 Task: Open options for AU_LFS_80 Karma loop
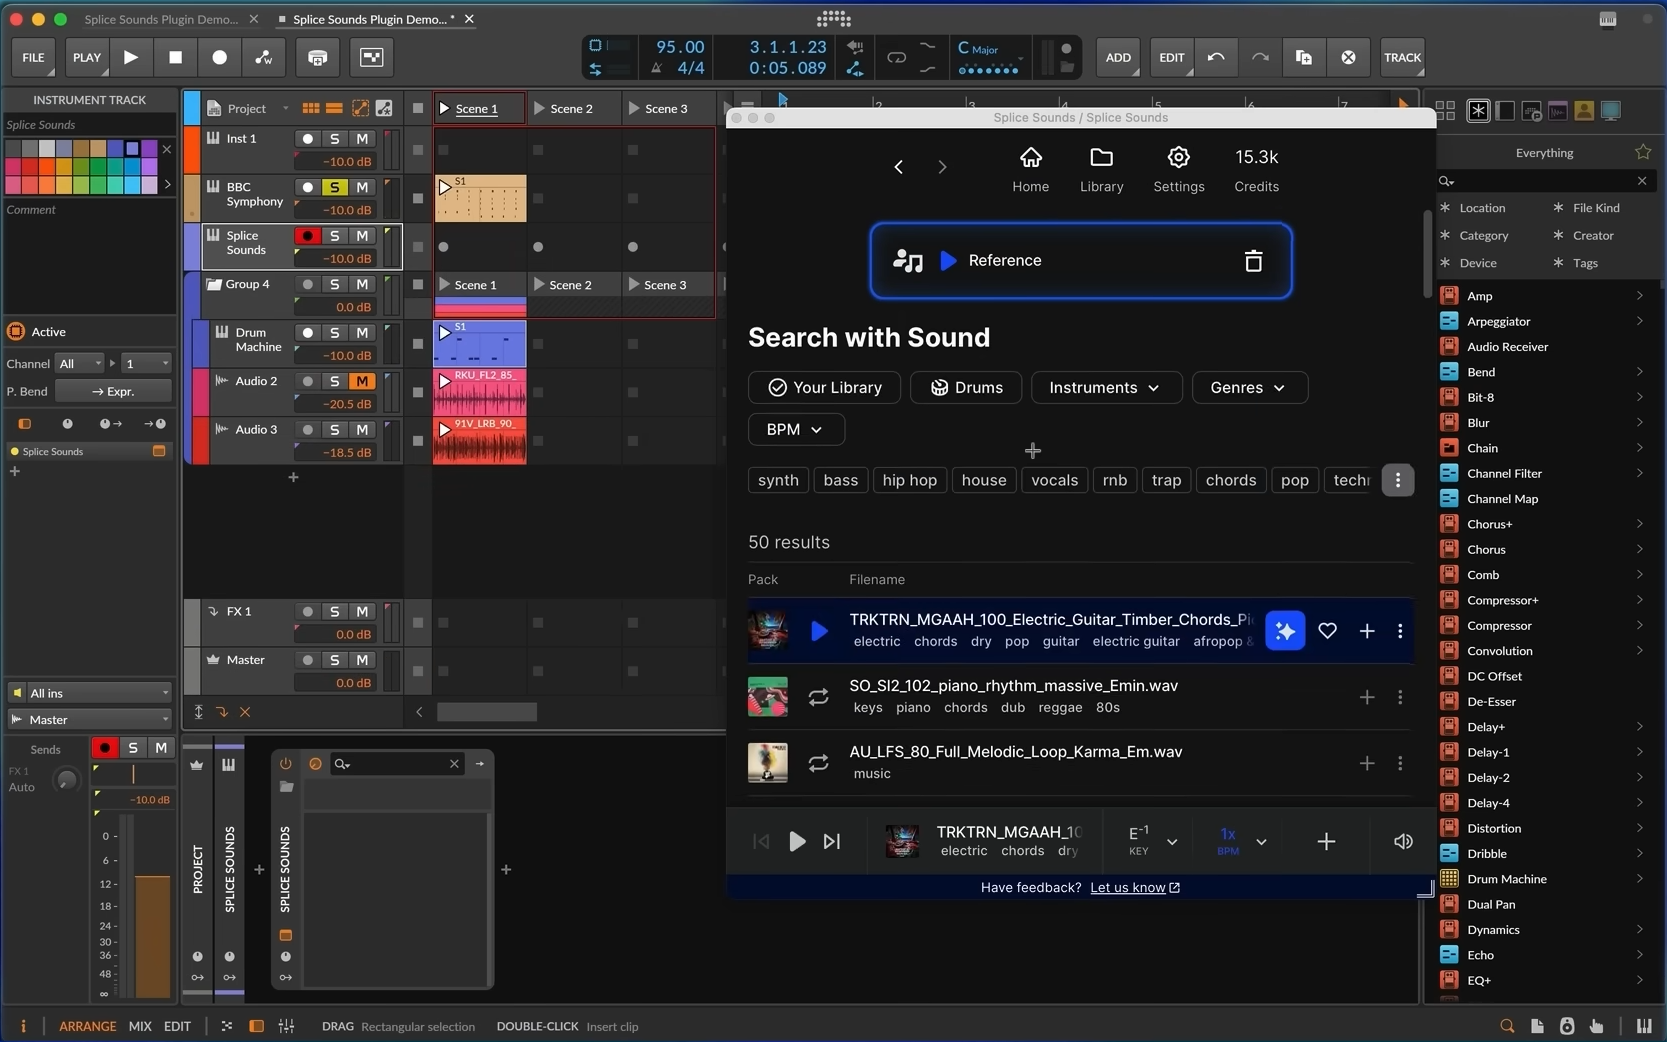[1399, 763]
